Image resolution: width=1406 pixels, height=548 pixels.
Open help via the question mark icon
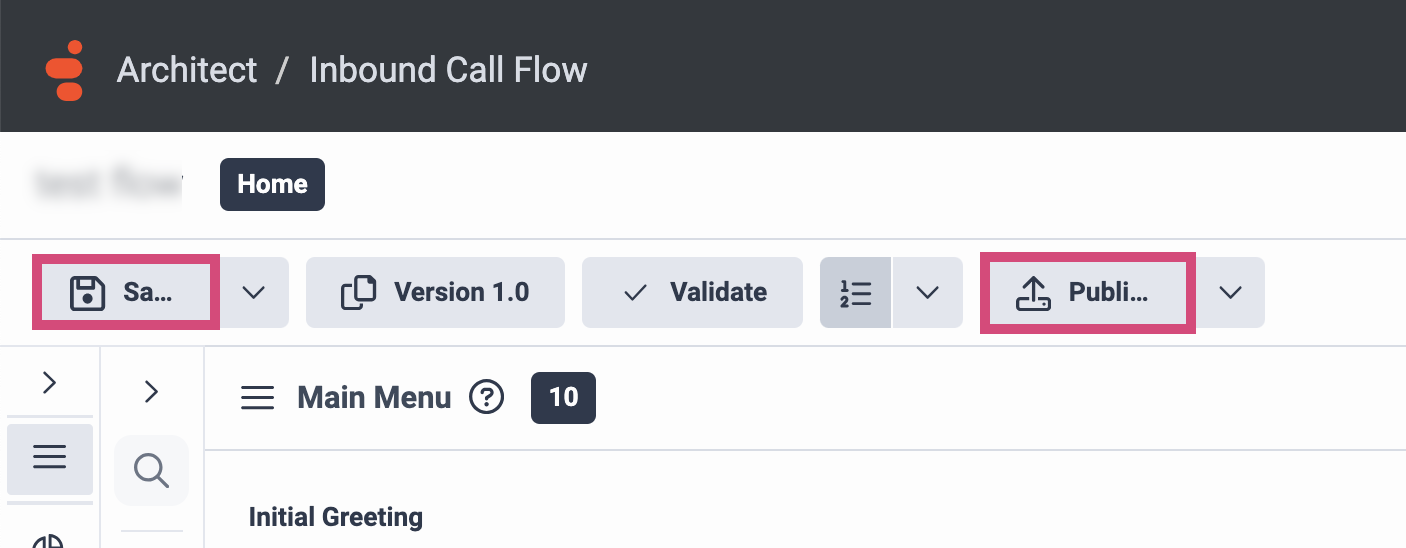(487, 398)
